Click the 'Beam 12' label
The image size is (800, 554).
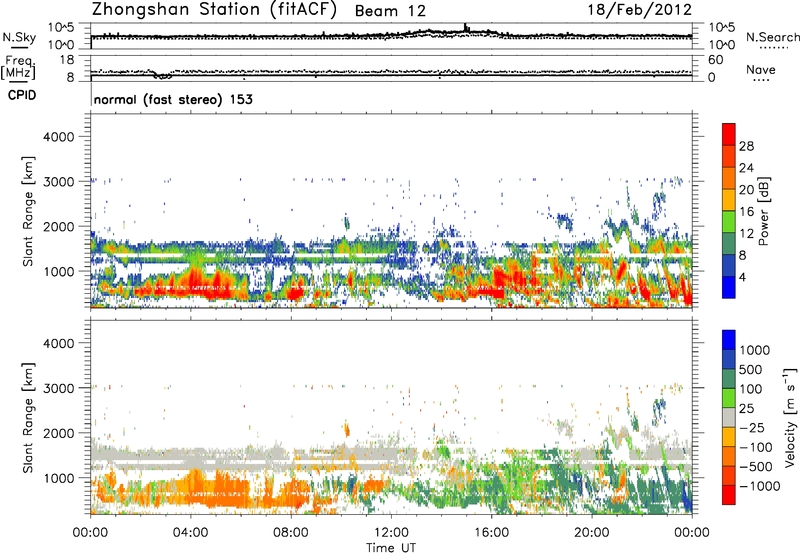point(390,11)
